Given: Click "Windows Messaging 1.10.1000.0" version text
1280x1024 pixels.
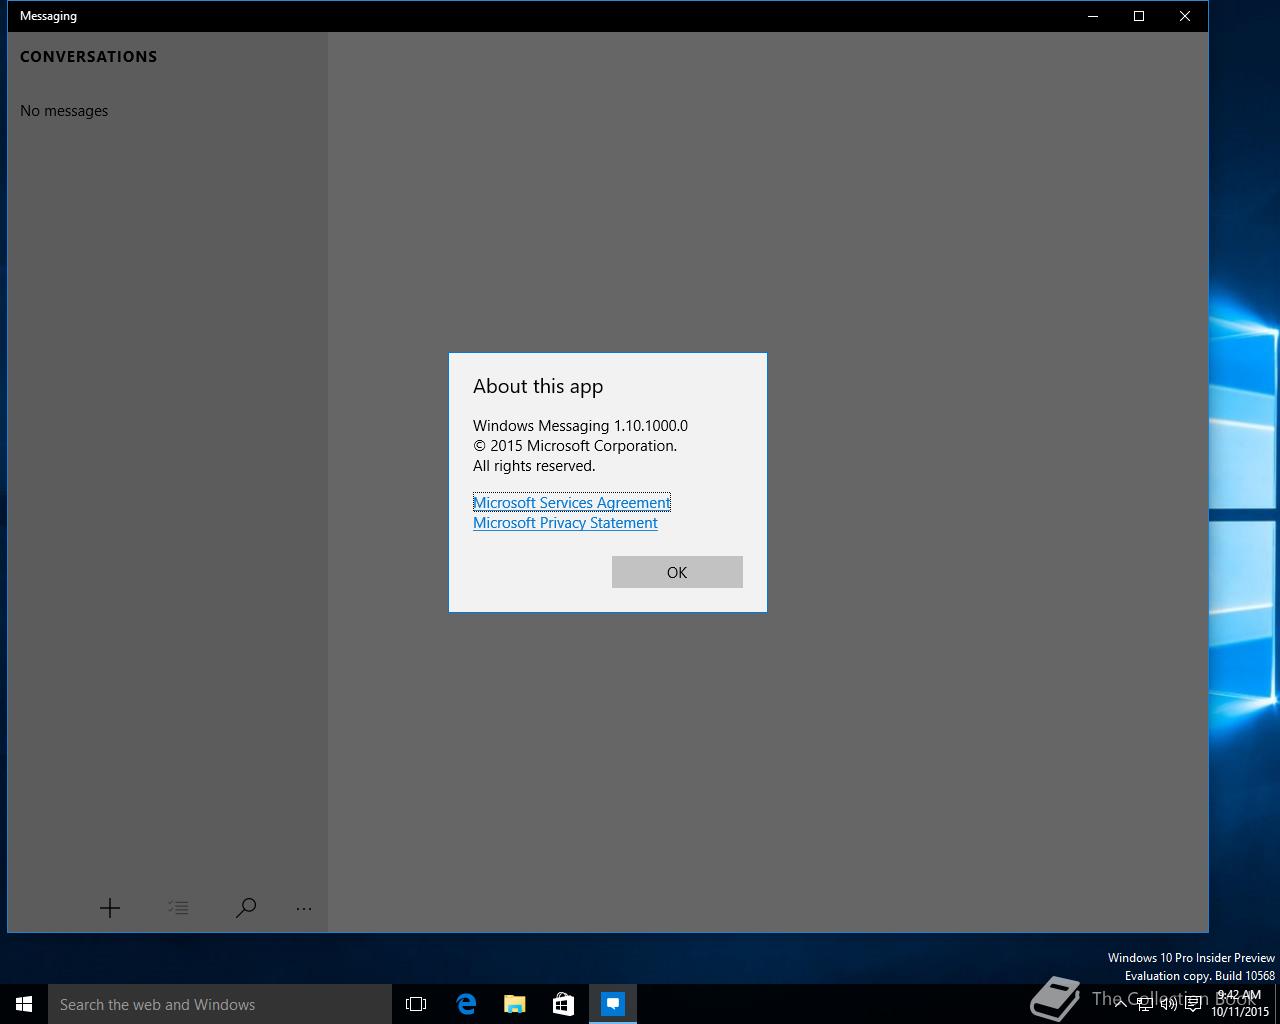Looking at the screenshot, I should coord(580,426).
